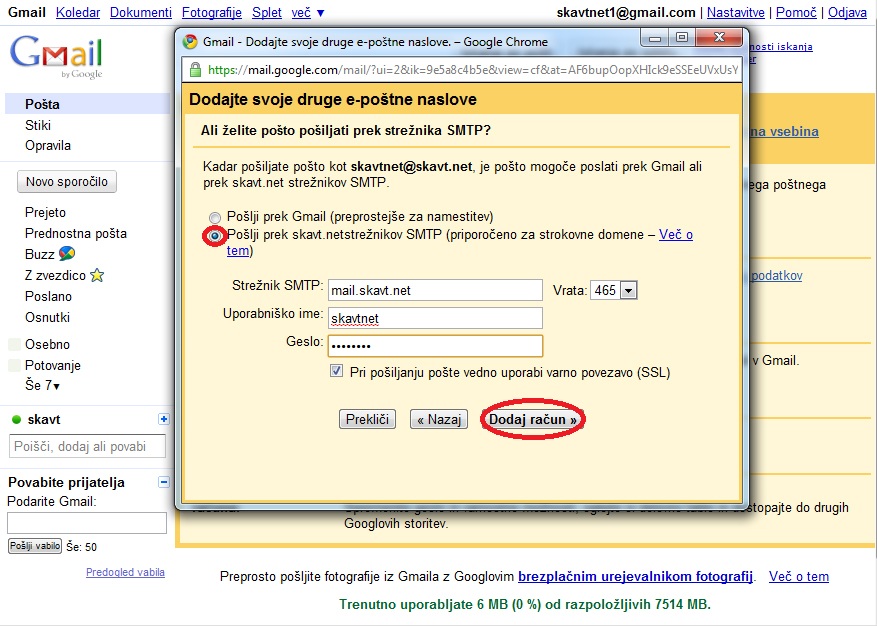Click the popup address bar URL
Screen dimensions: 877x626
(473, 70)
